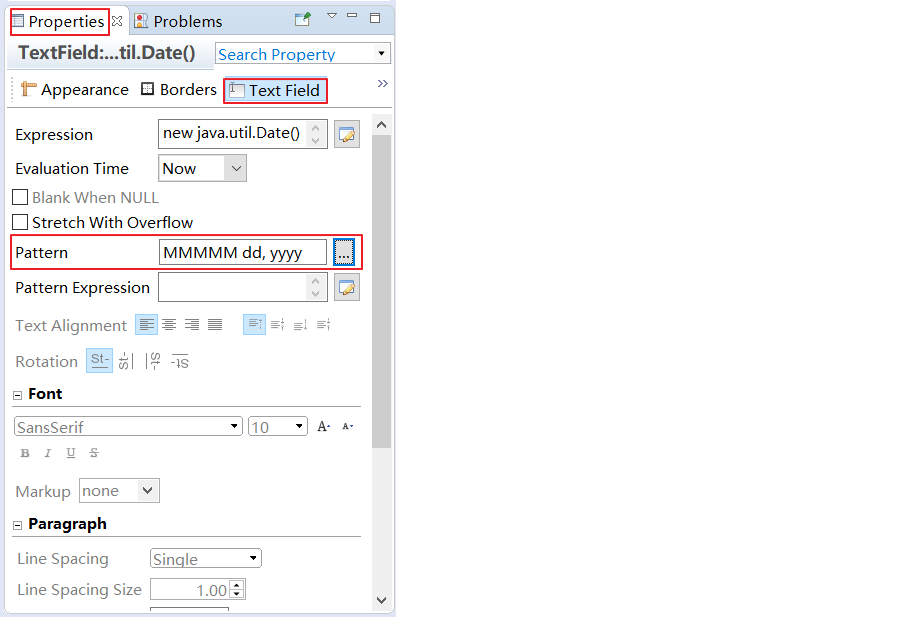Set vertical alignment to bottom
Image resolution: width=923 pixels, height=617 pixels.
click(300, 324)
